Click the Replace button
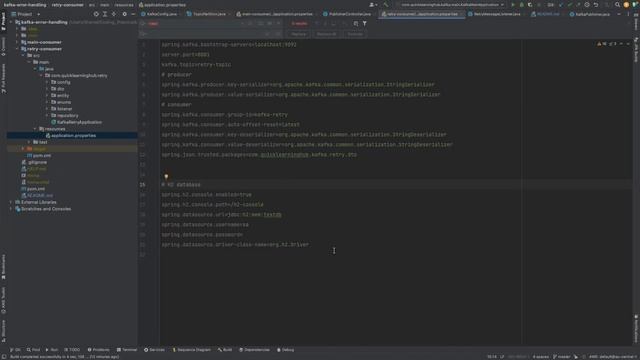The width and height of the screenshot is (640, 360). pos(299,34)
